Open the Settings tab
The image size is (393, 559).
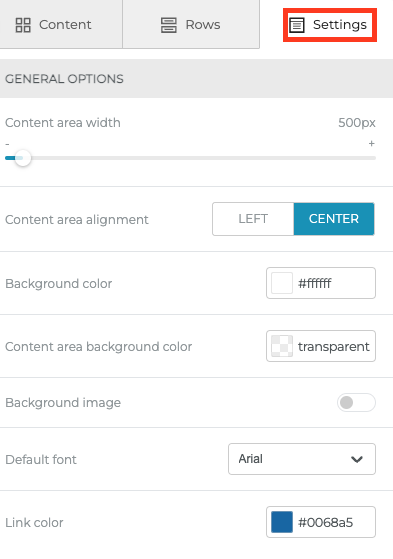[x=330, y=25]
